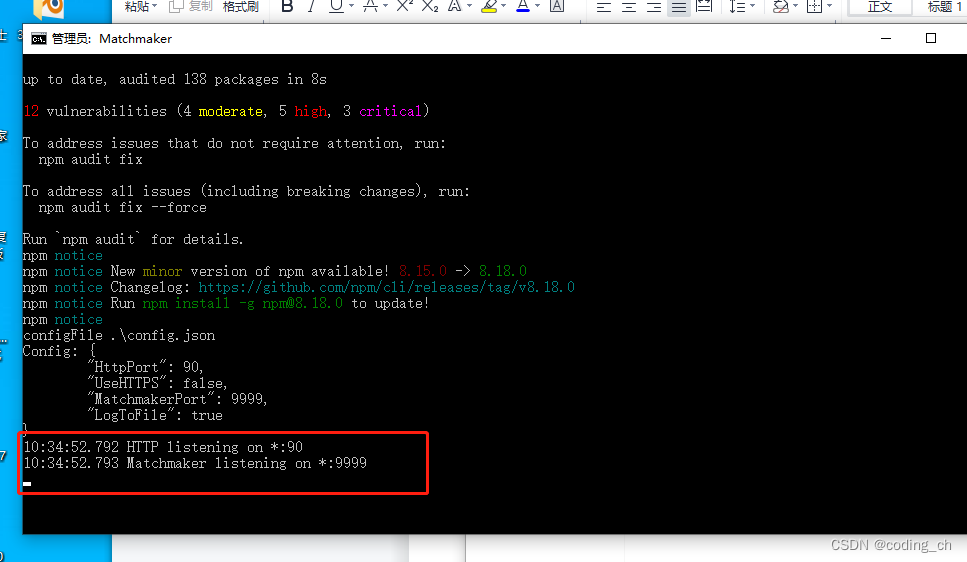Image resolution: width=967 pixels, height=562 pixels.
Task: Click the GitHub changelog URL in console
Action: tap(386, 287)
